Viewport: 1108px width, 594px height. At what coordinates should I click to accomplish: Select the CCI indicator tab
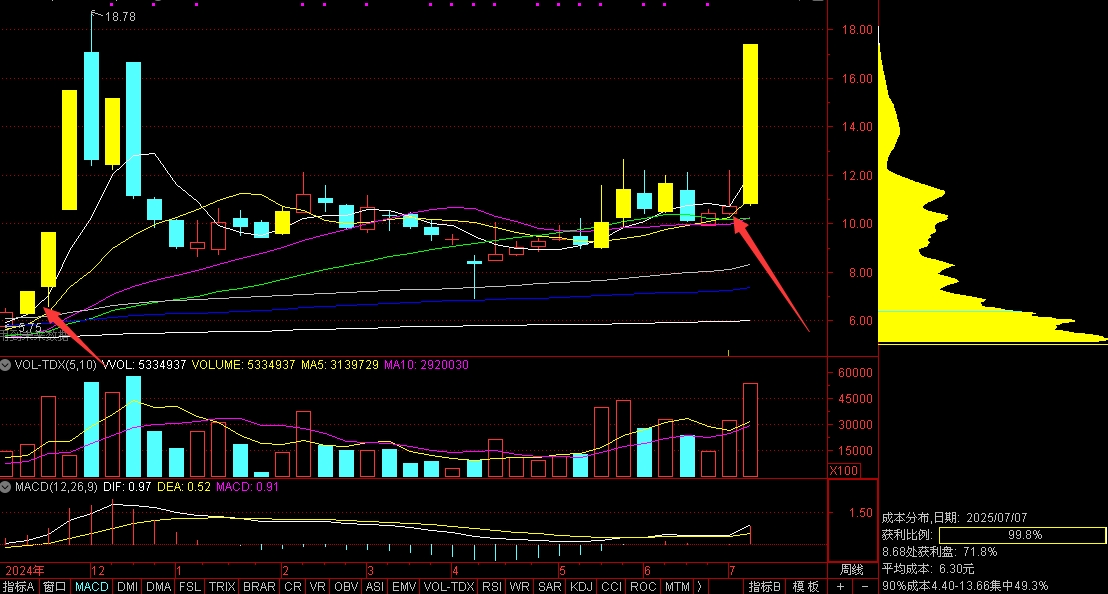click(611, 587)
